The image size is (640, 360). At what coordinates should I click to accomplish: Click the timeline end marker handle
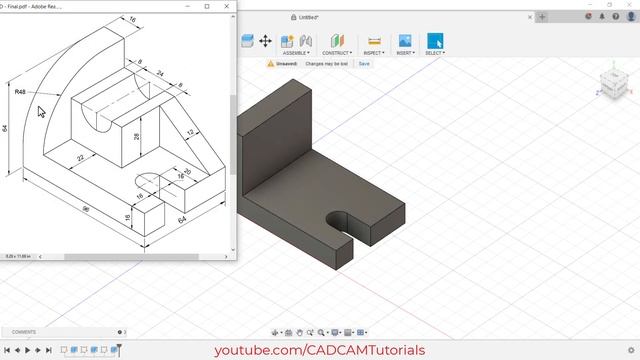coord(119,349)
